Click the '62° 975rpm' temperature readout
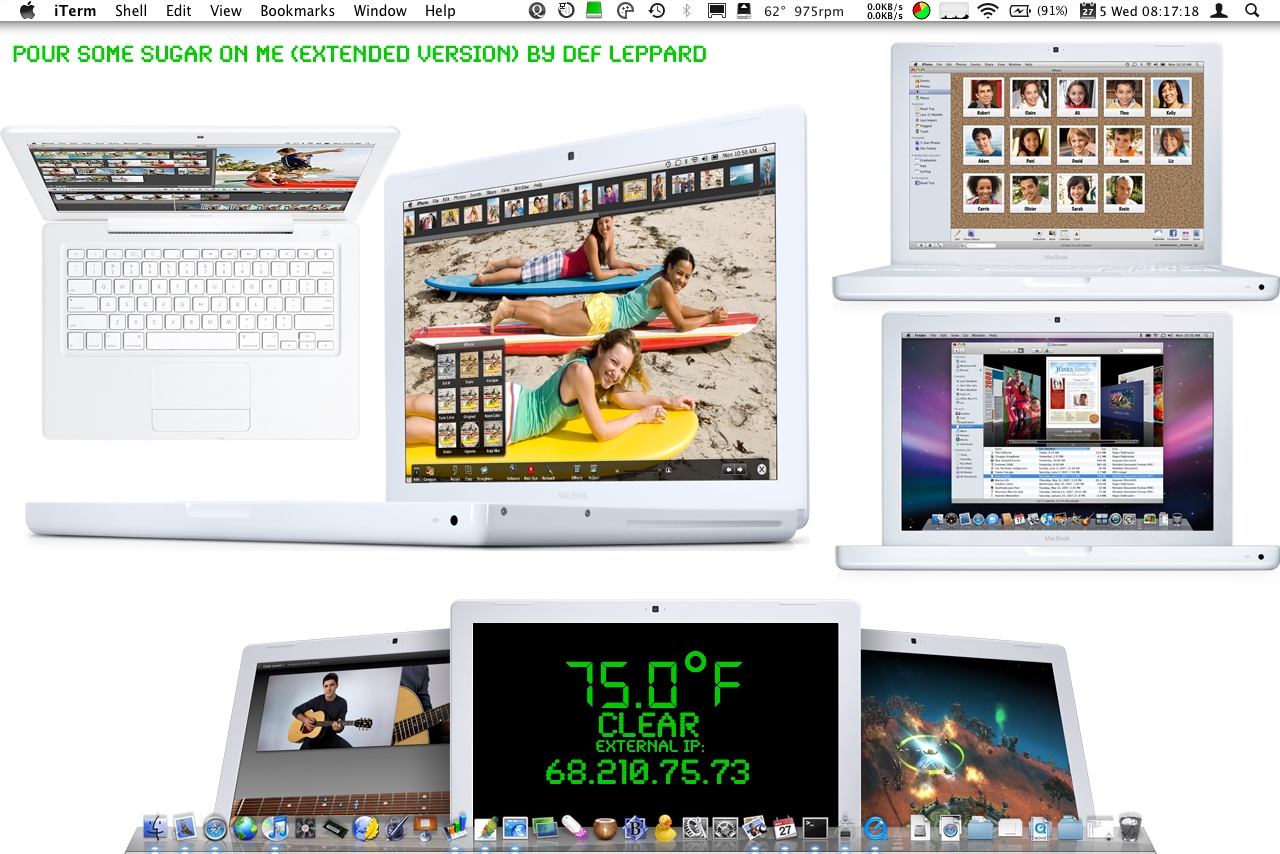Viewport: 1280px width, 854px height. (x=806, y=11)
